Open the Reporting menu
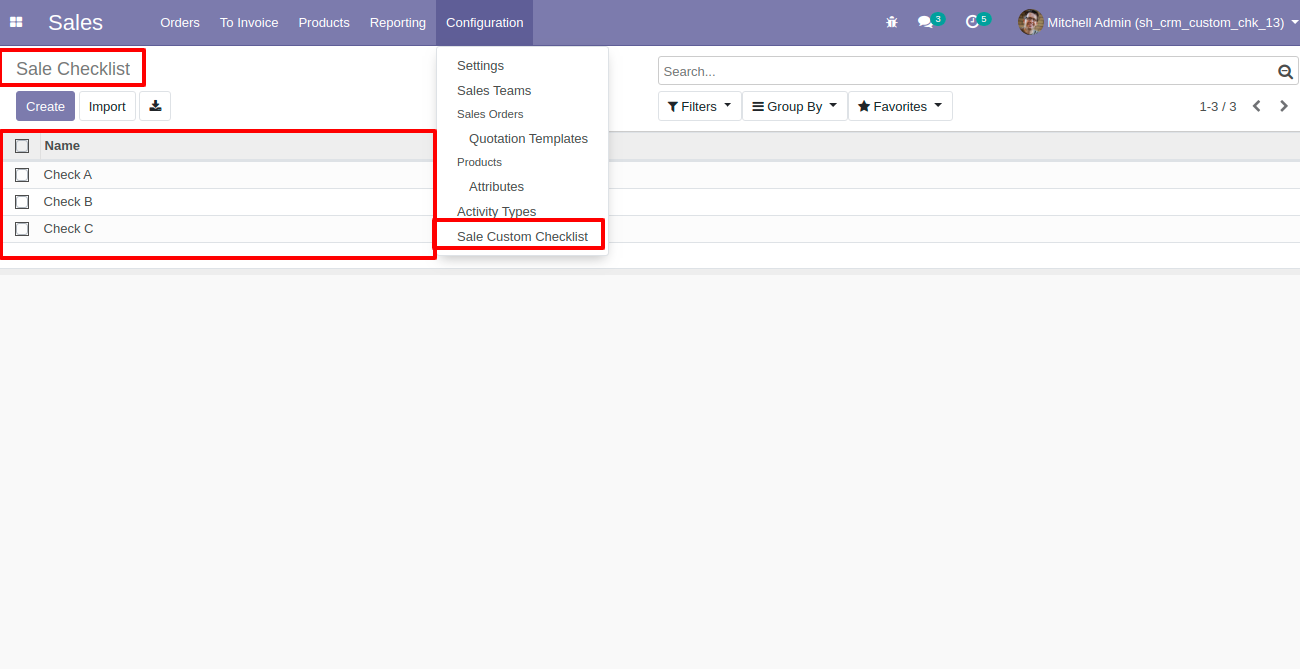The height and width of the screenshot is (669, 1300). point(398,22)
